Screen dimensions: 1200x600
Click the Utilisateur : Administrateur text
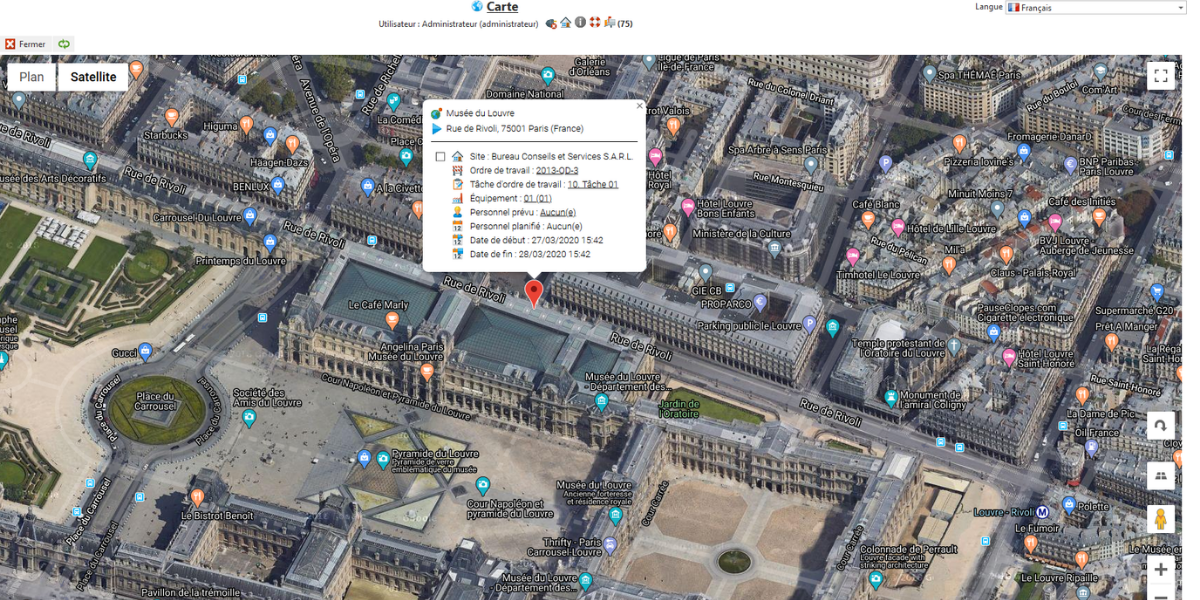coord(459,23)
